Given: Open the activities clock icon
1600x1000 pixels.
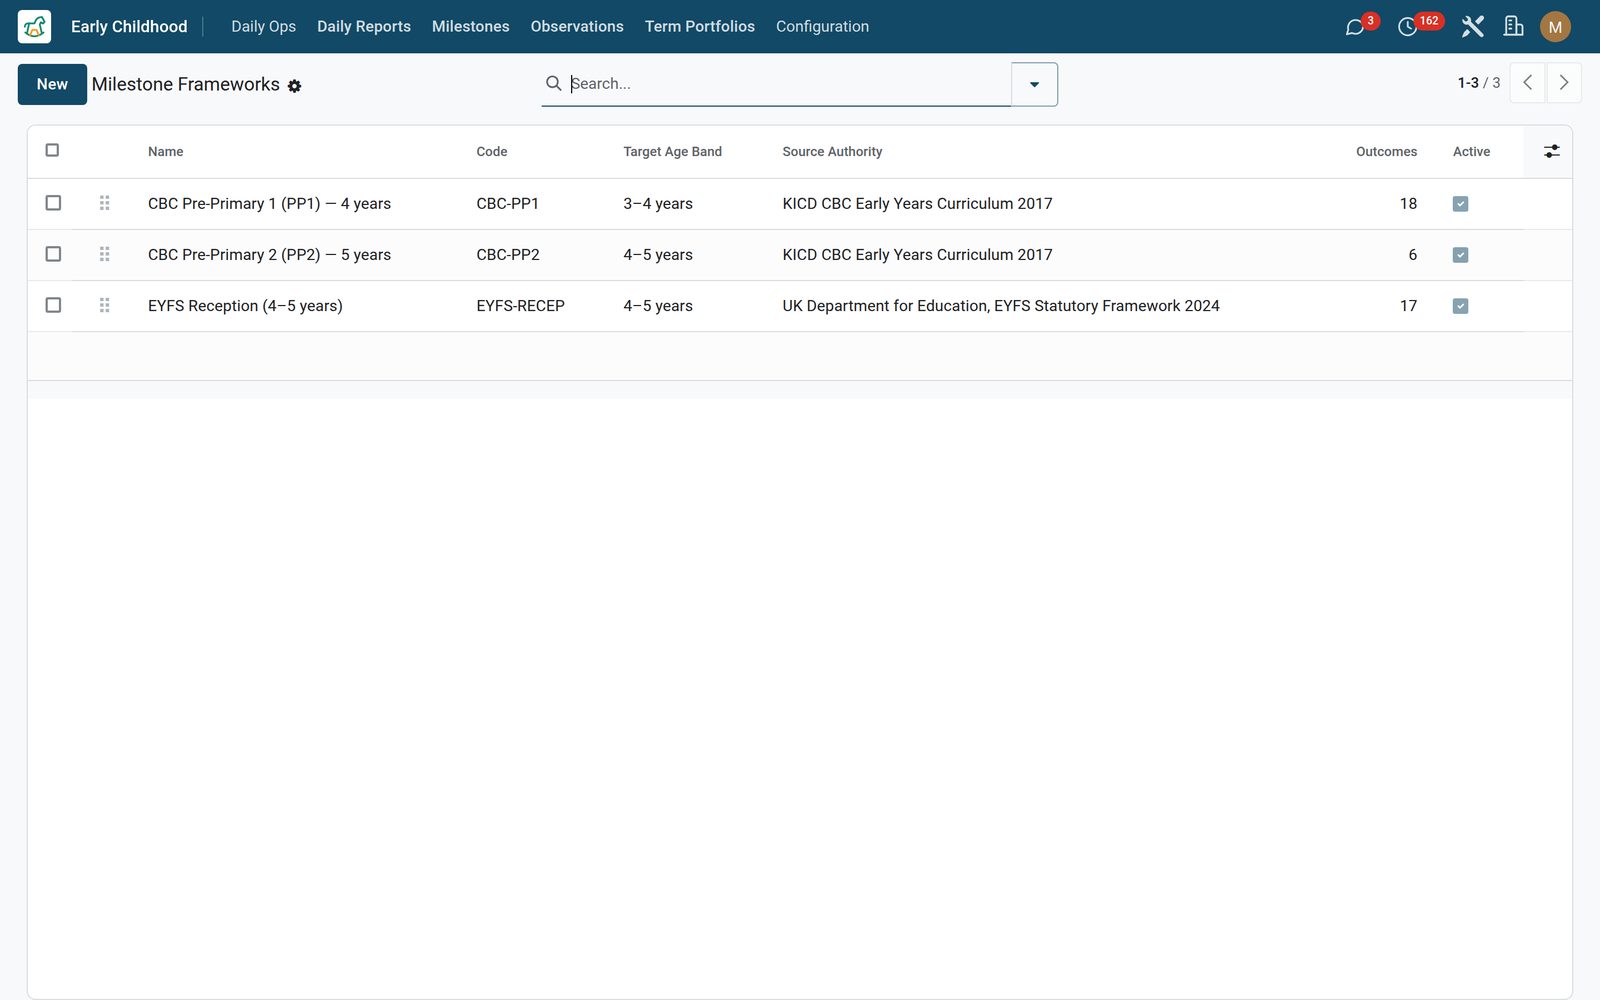Looking at the screenshot, I should tap(1407, 27).
